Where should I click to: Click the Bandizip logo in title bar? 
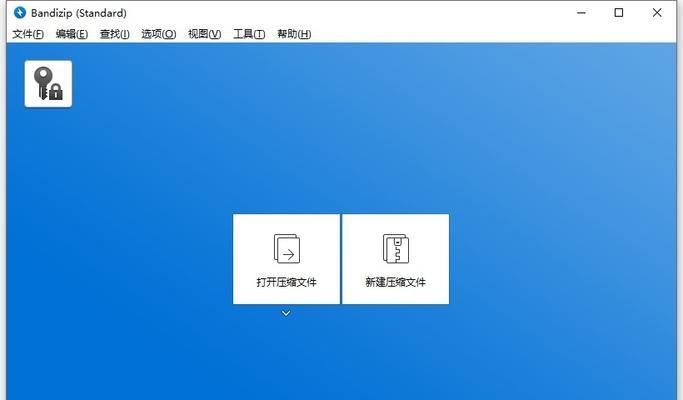pyautogui.click(x=20, y=13)
